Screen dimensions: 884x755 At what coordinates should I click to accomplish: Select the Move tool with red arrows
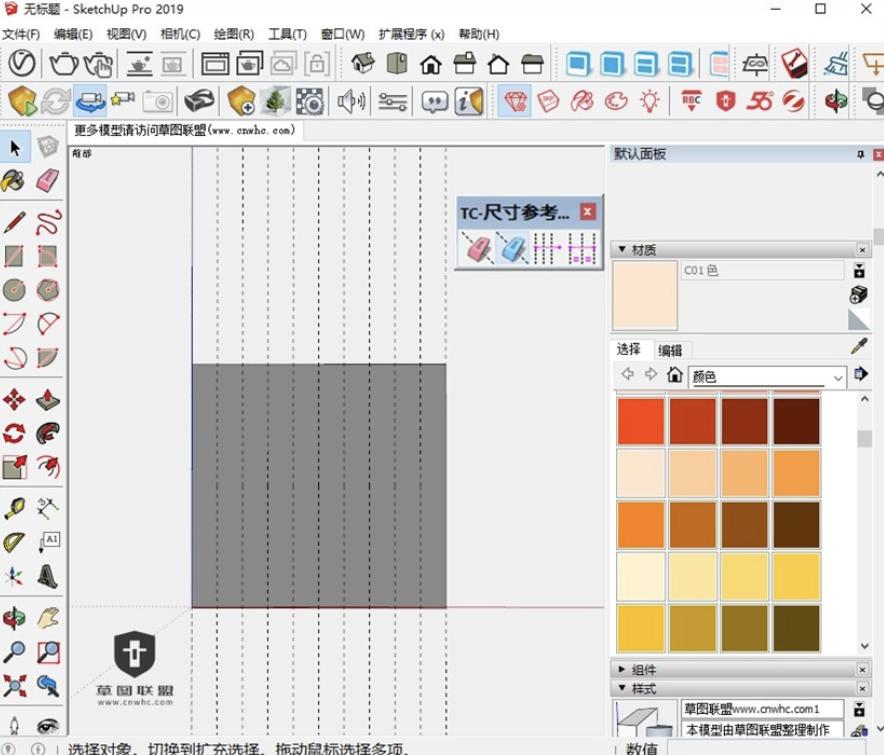tap(14, 401)
